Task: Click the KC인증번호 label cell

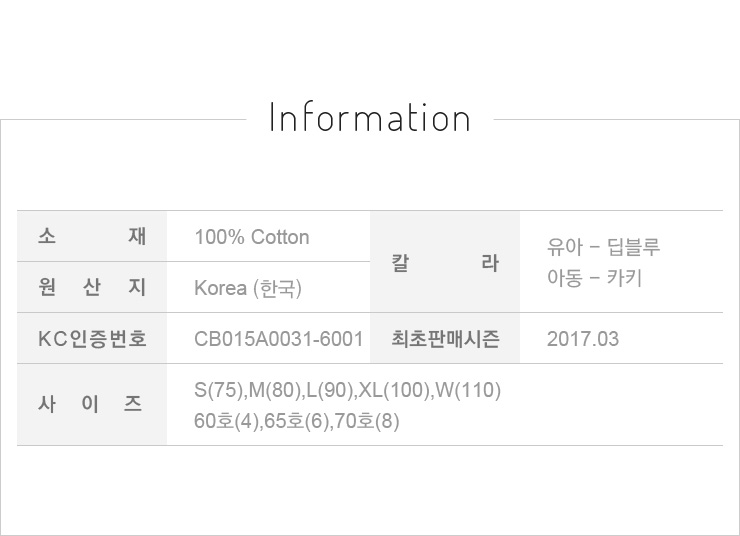Action: point(92,339)
